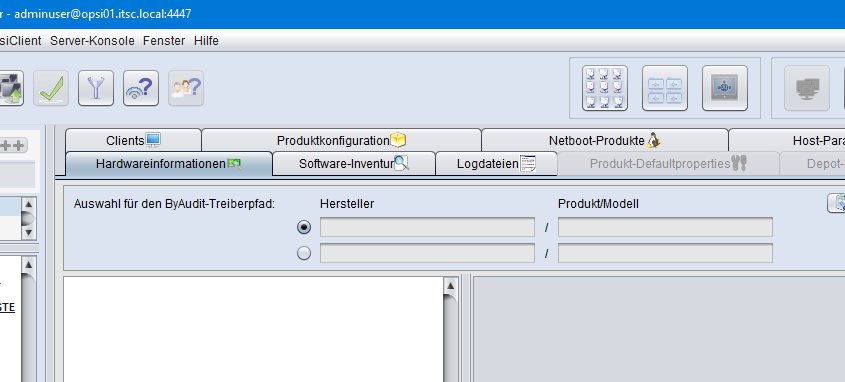Click the up arrow of the upper left-panel scrollbar

pyautogui.click(x=29, y=205)
